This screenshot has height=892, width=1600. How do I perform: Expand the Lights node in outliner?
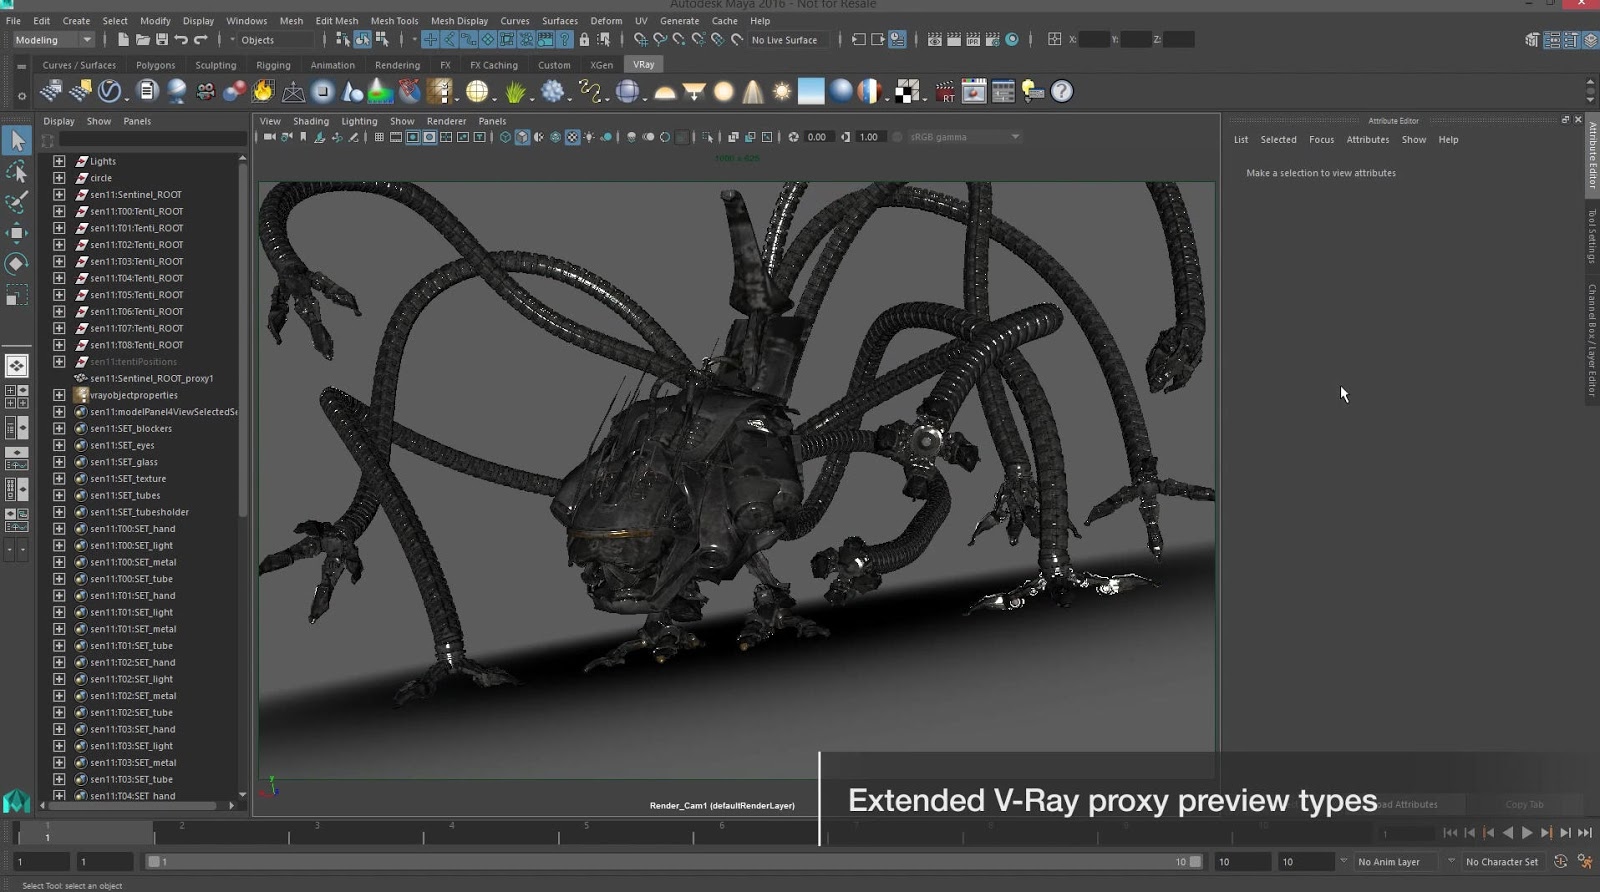(x=59, y=161)
